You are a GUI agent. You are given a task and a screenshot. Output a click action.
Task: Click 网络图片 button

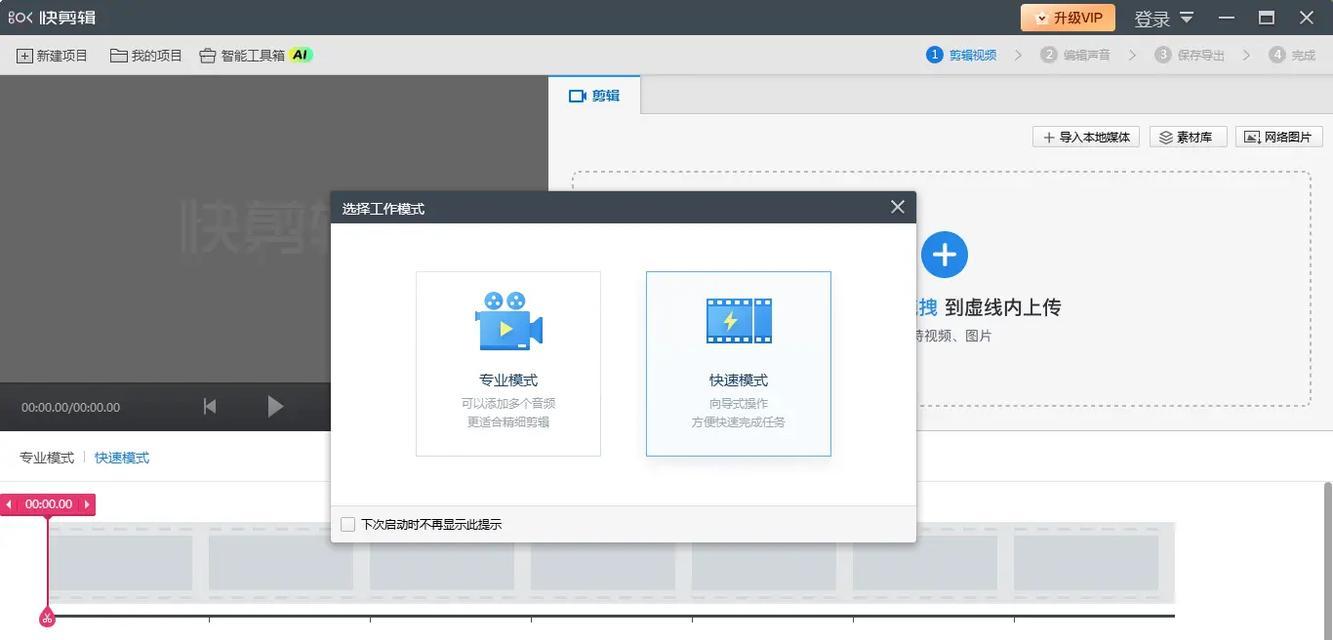1279,137
